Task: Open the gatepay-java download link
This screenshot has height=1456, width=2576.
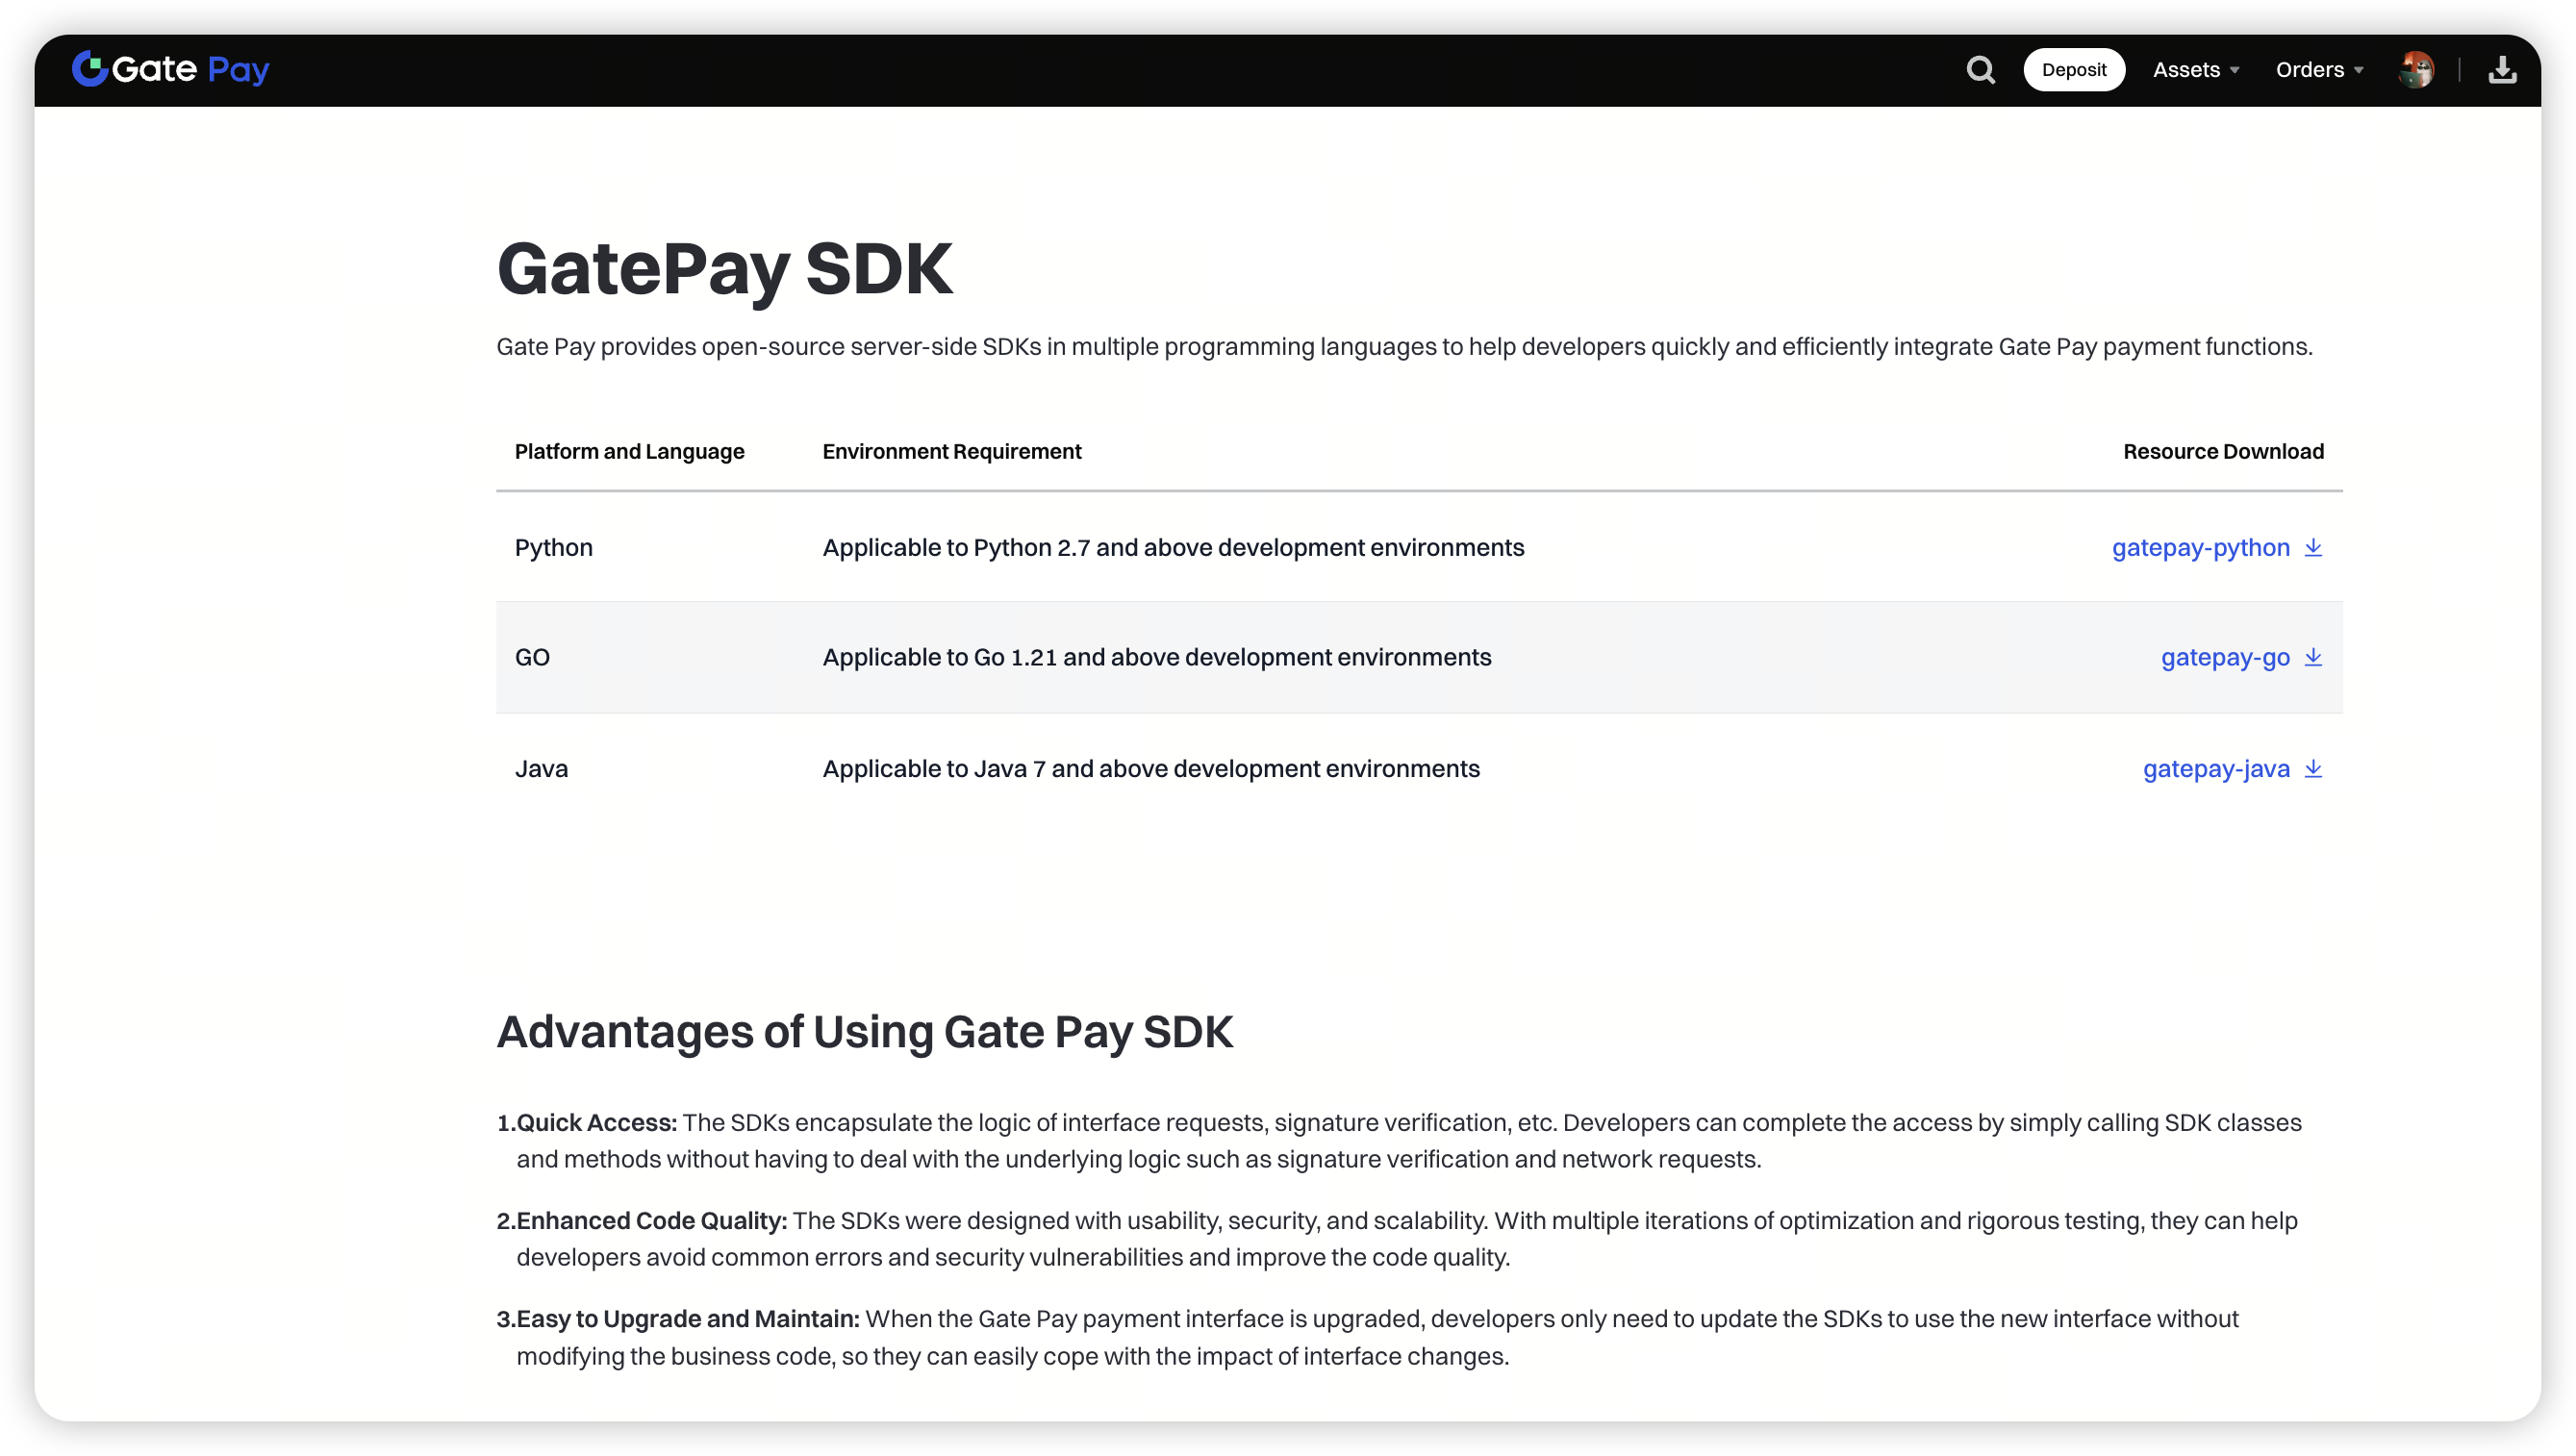Action: coord(2215,768)
